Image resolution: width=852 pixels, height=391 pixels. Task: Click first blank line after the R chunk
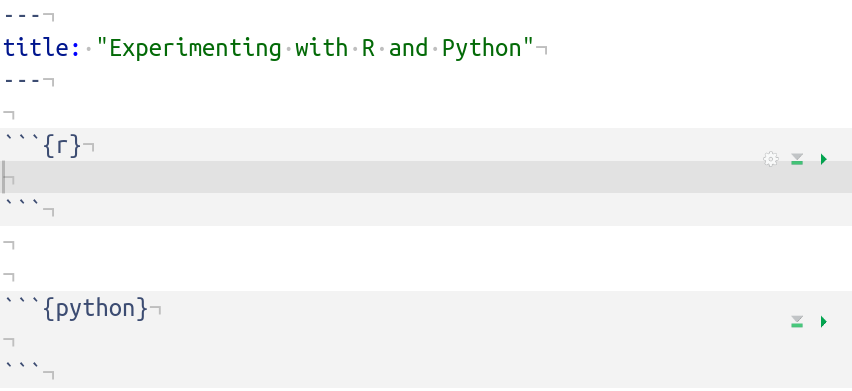(426, 243)
